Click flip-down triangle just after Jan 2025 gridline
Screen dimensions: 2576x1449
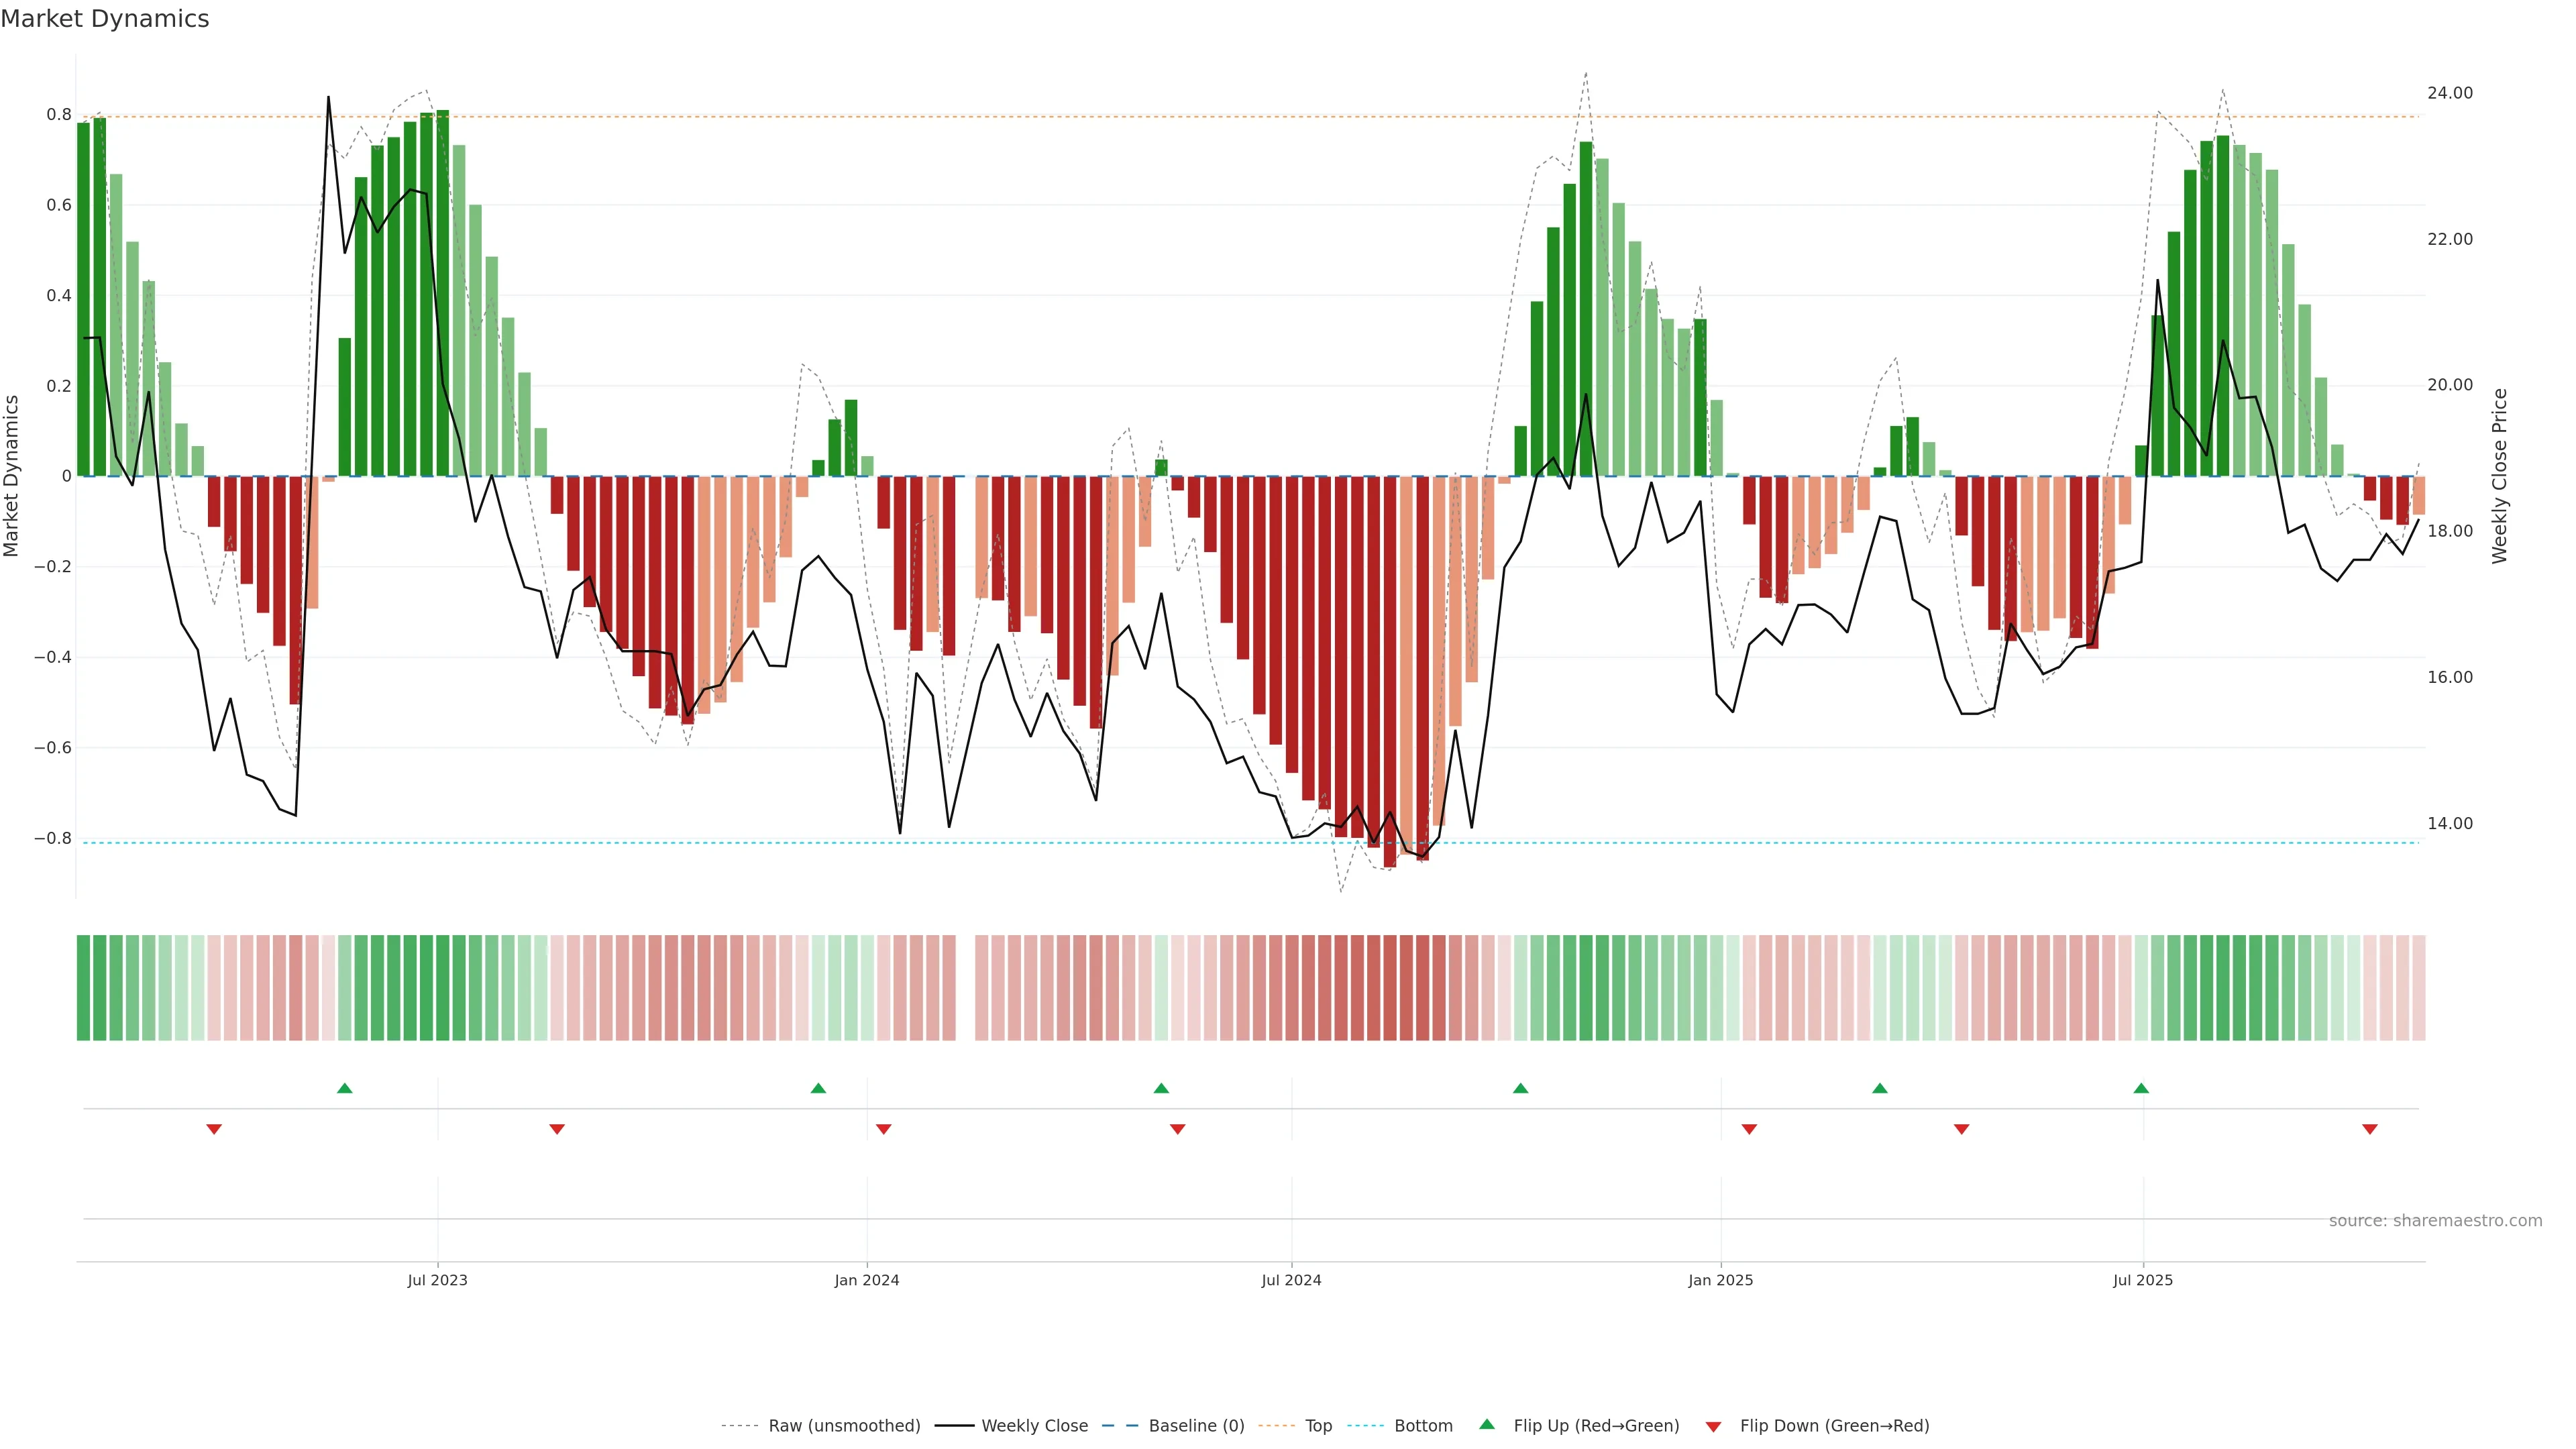coord(1749,1129)
